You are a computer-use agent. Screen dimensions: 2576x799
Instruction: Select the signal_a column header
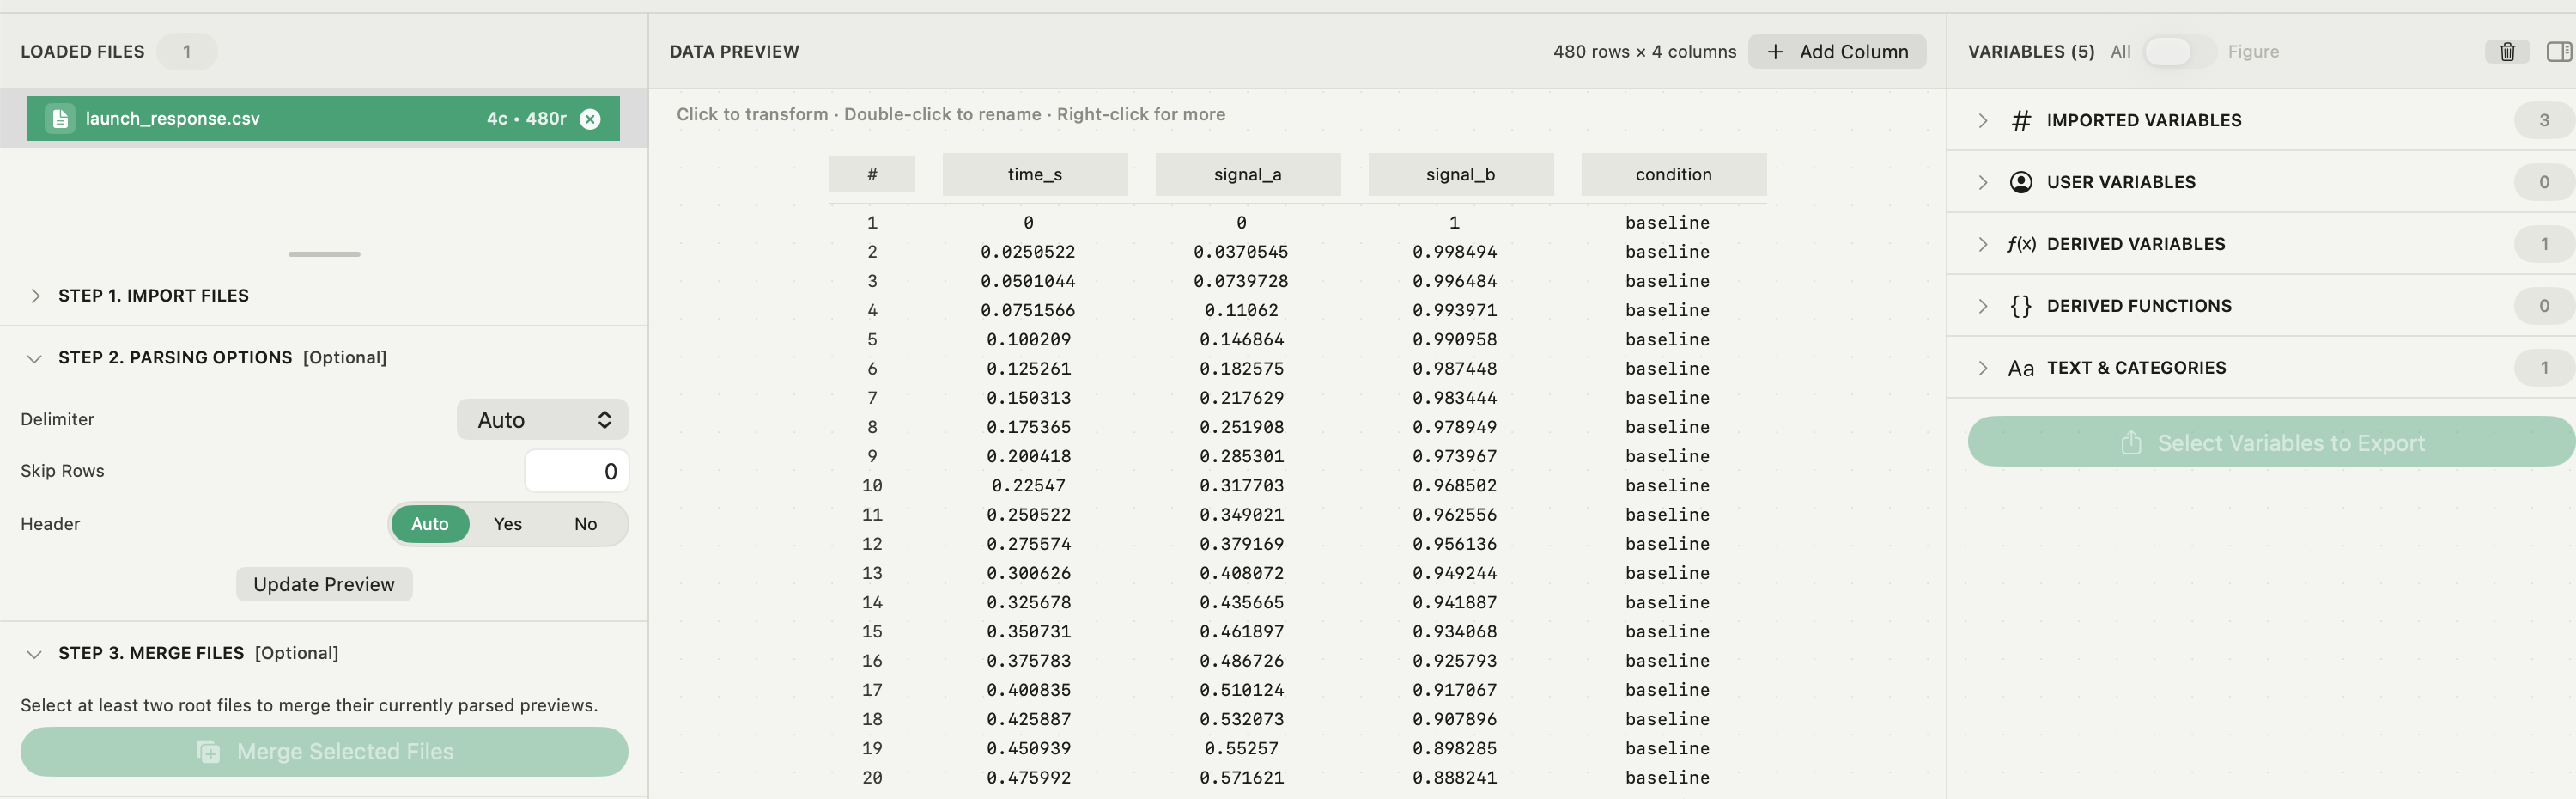point(1248,175)
